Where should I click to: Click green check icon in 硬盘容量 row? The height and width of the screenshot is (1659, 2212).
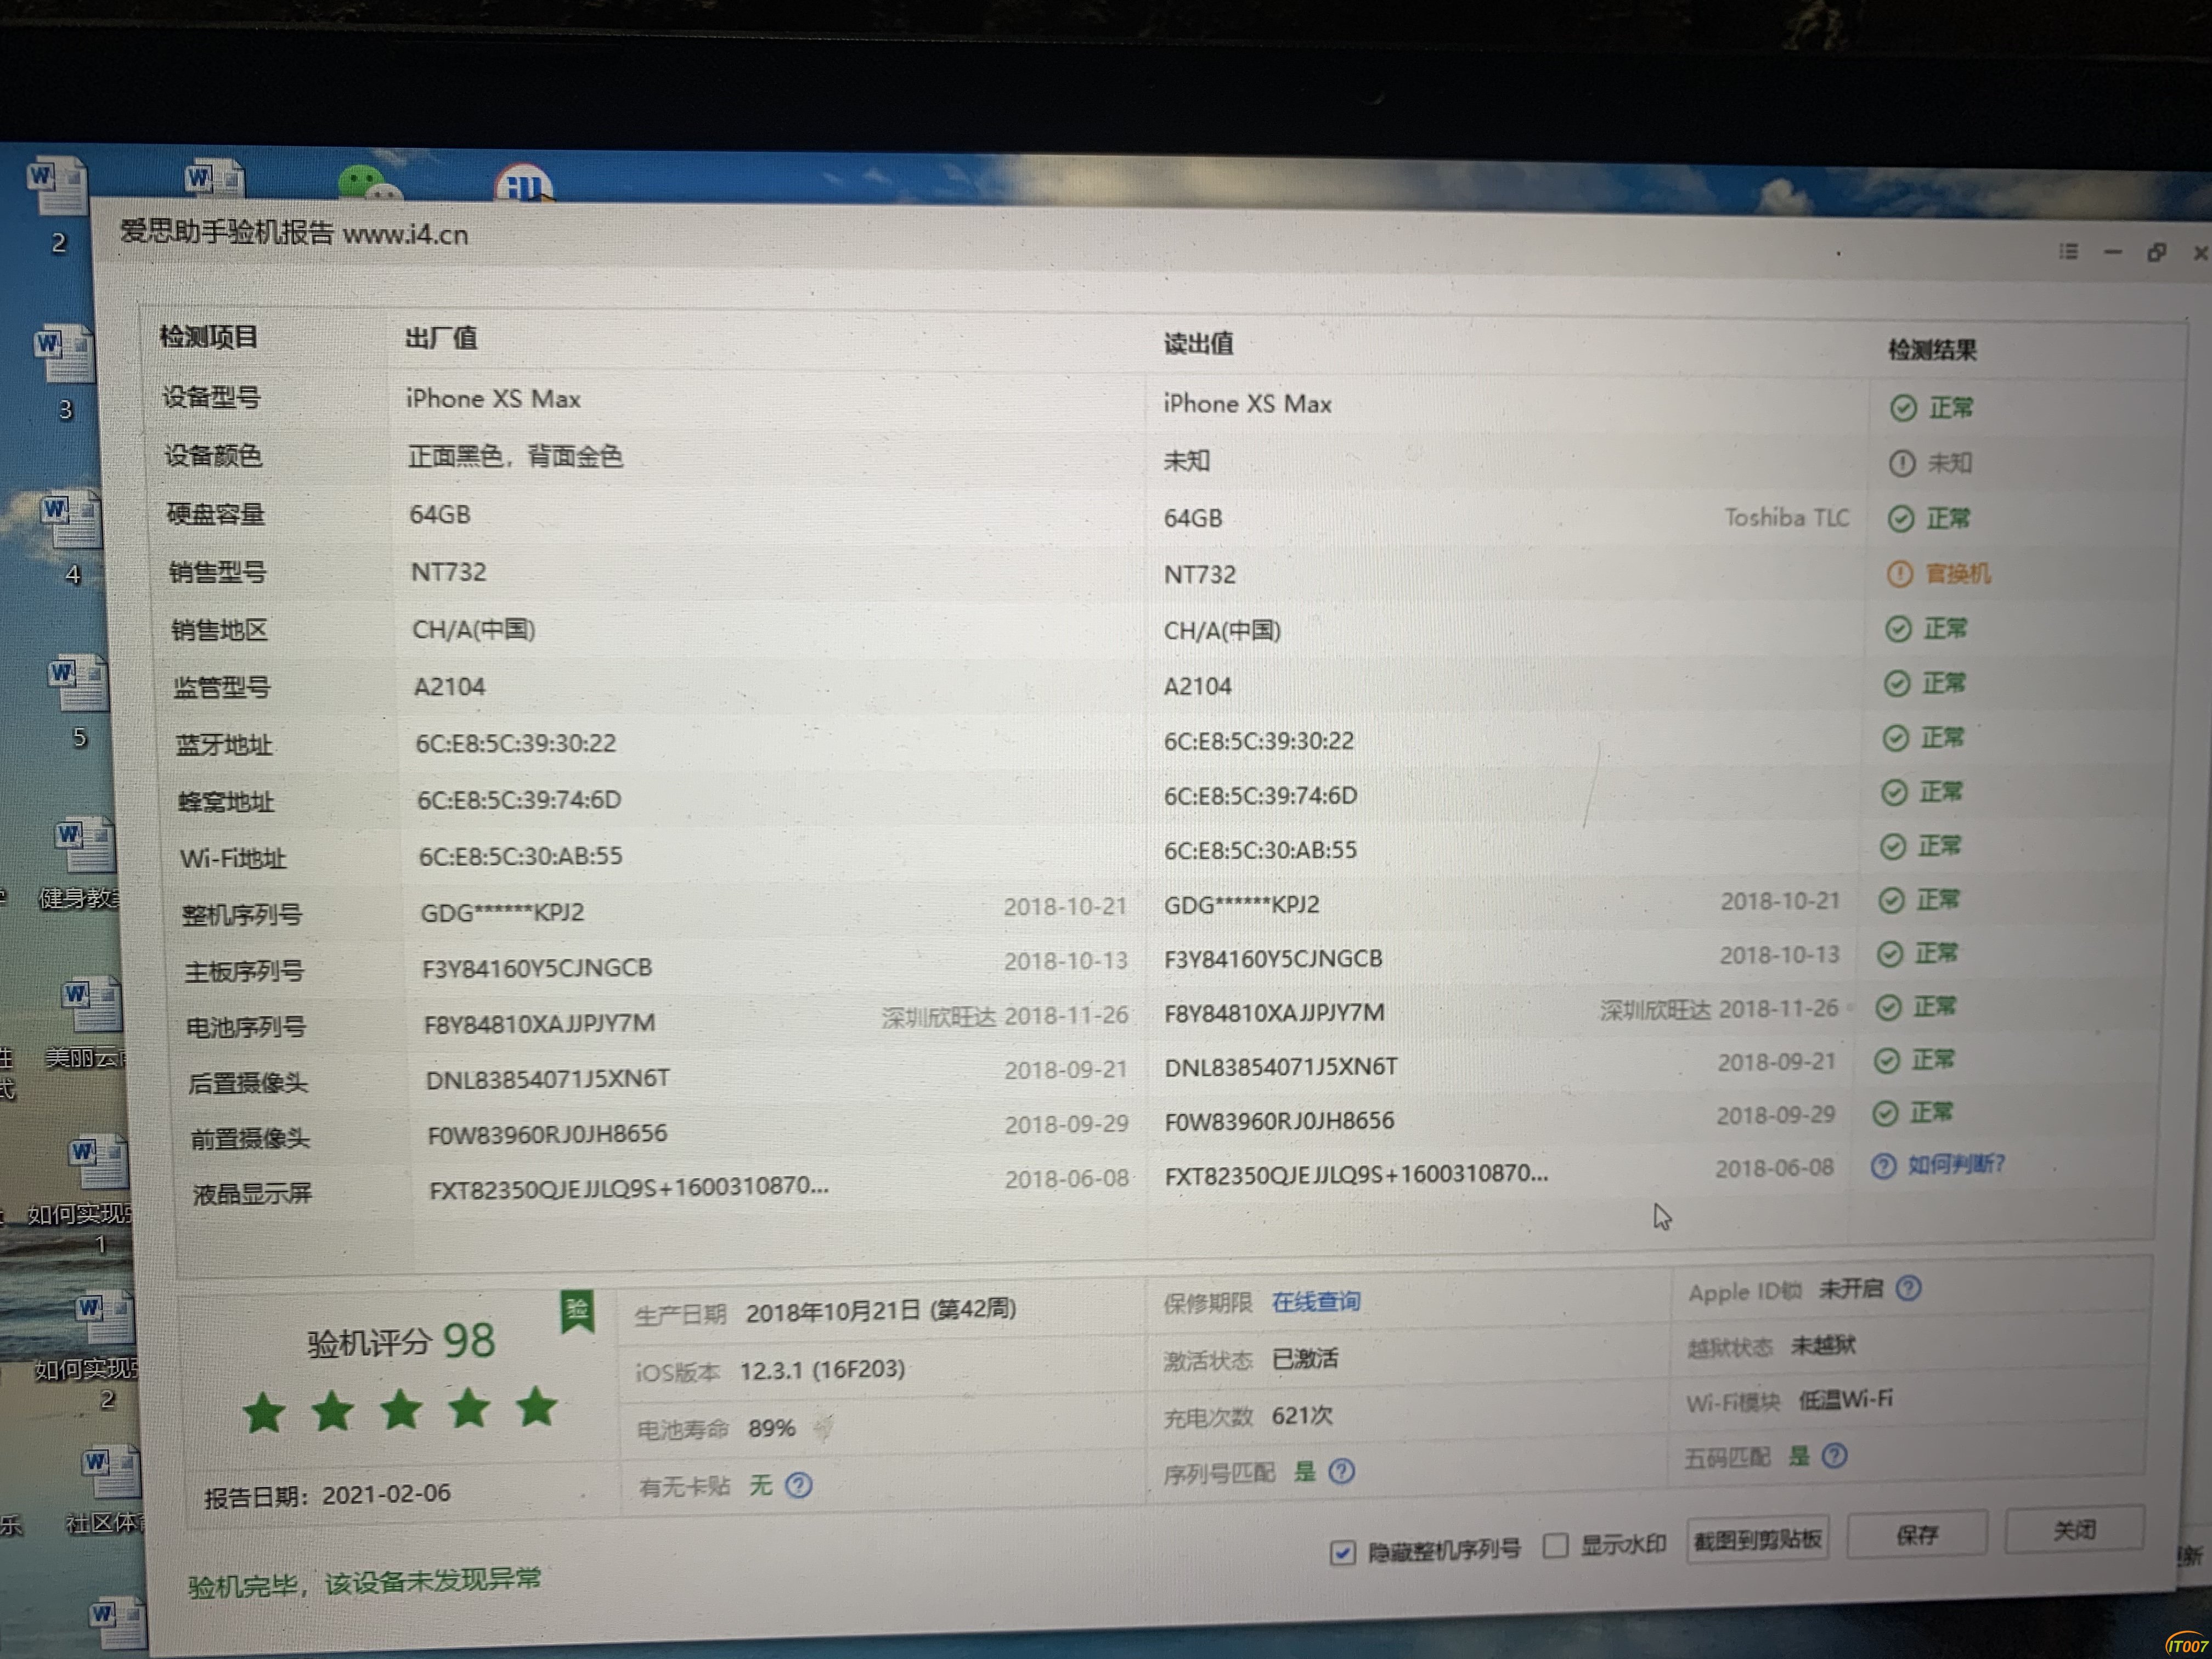coord(1900,519)
